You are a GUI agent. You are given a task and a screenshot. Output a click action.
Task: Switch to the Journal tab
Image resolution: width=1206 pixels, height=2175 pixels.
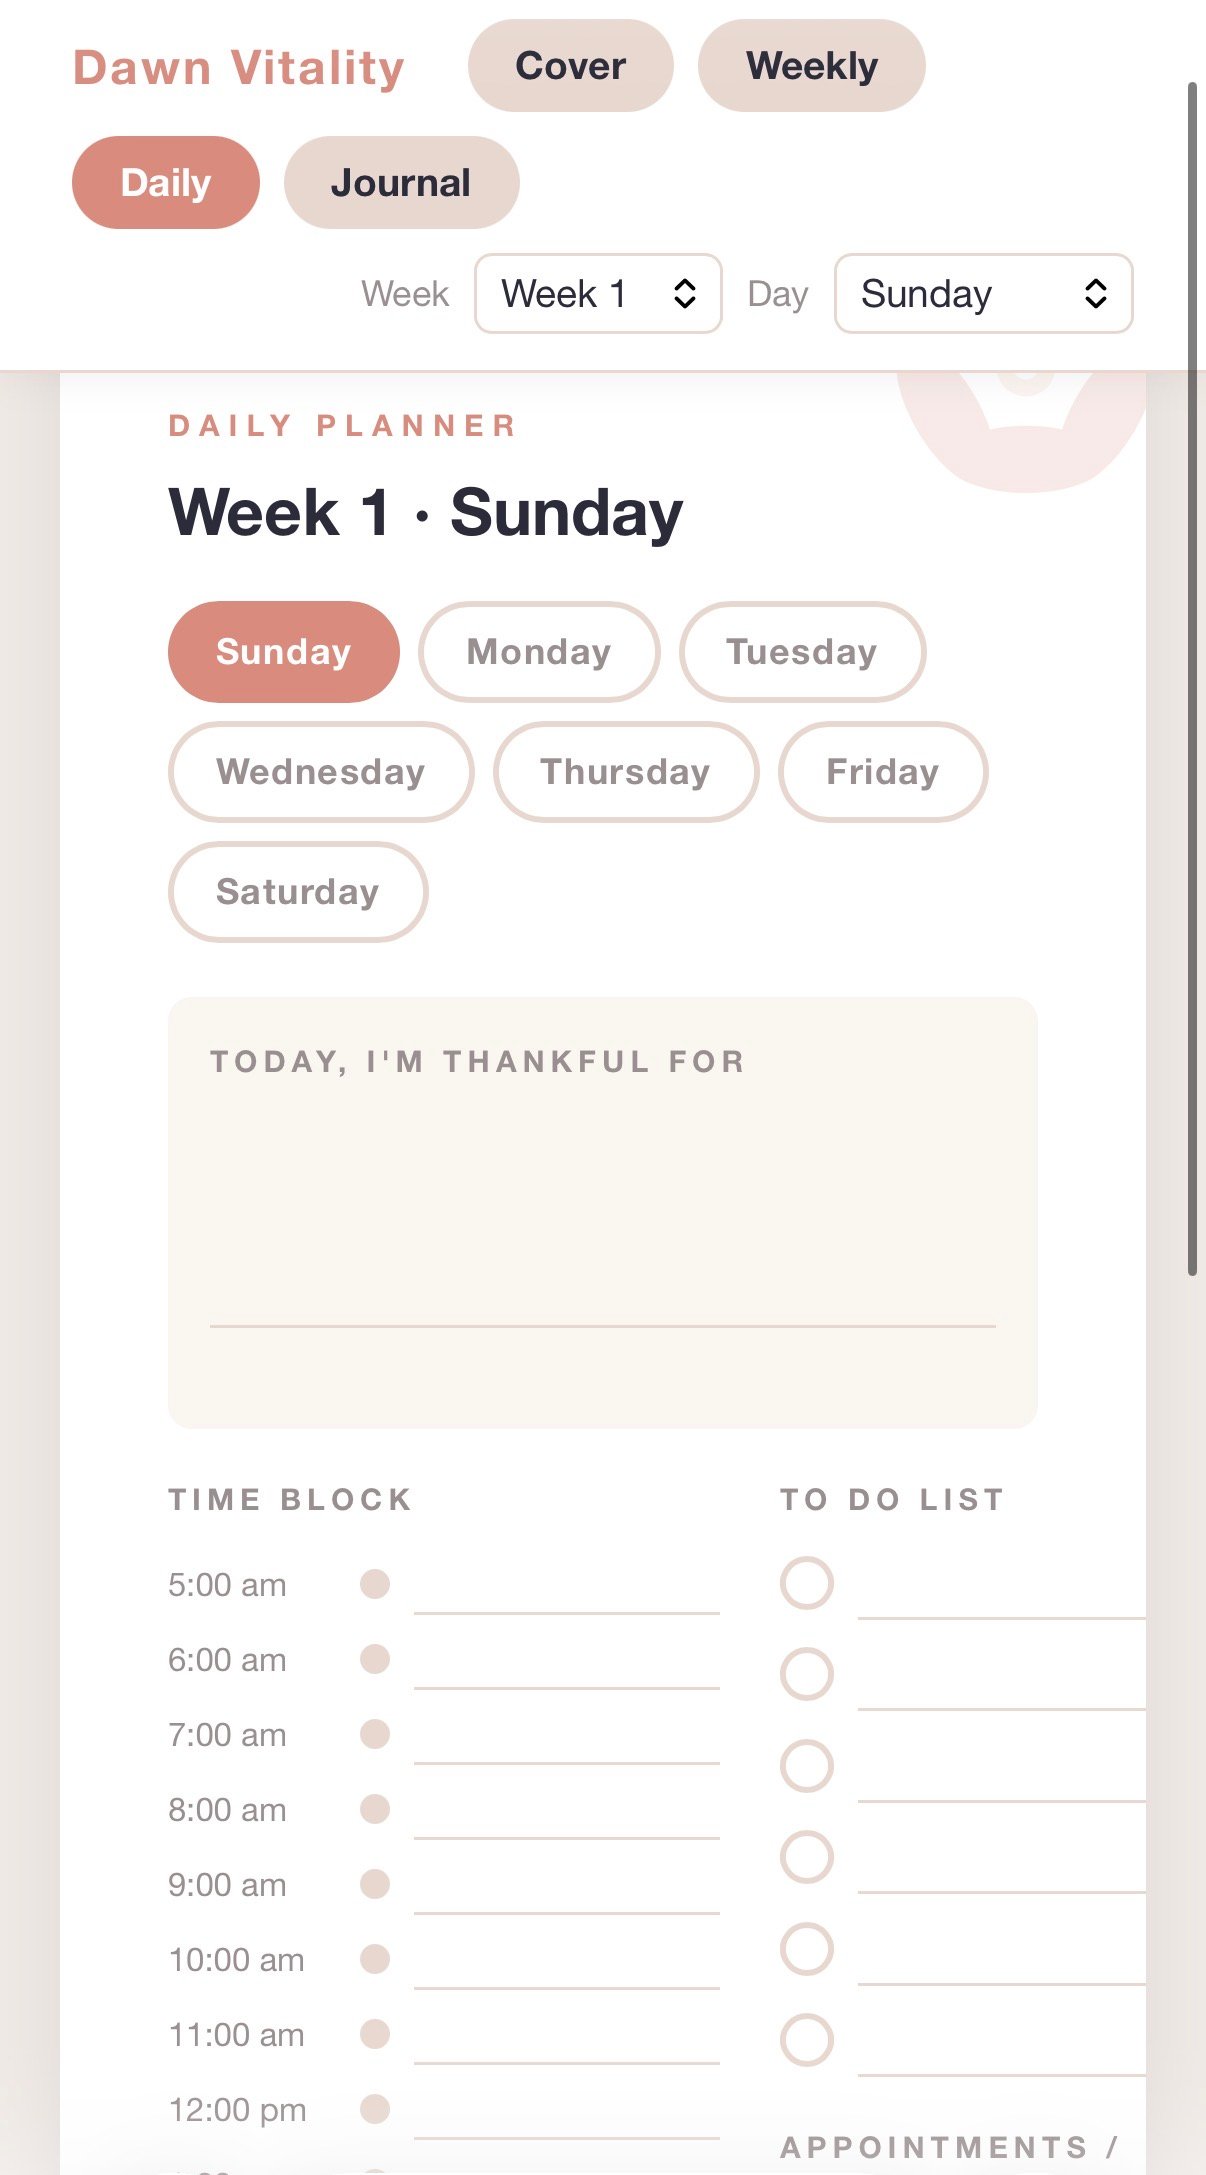(x=401, y=183)
